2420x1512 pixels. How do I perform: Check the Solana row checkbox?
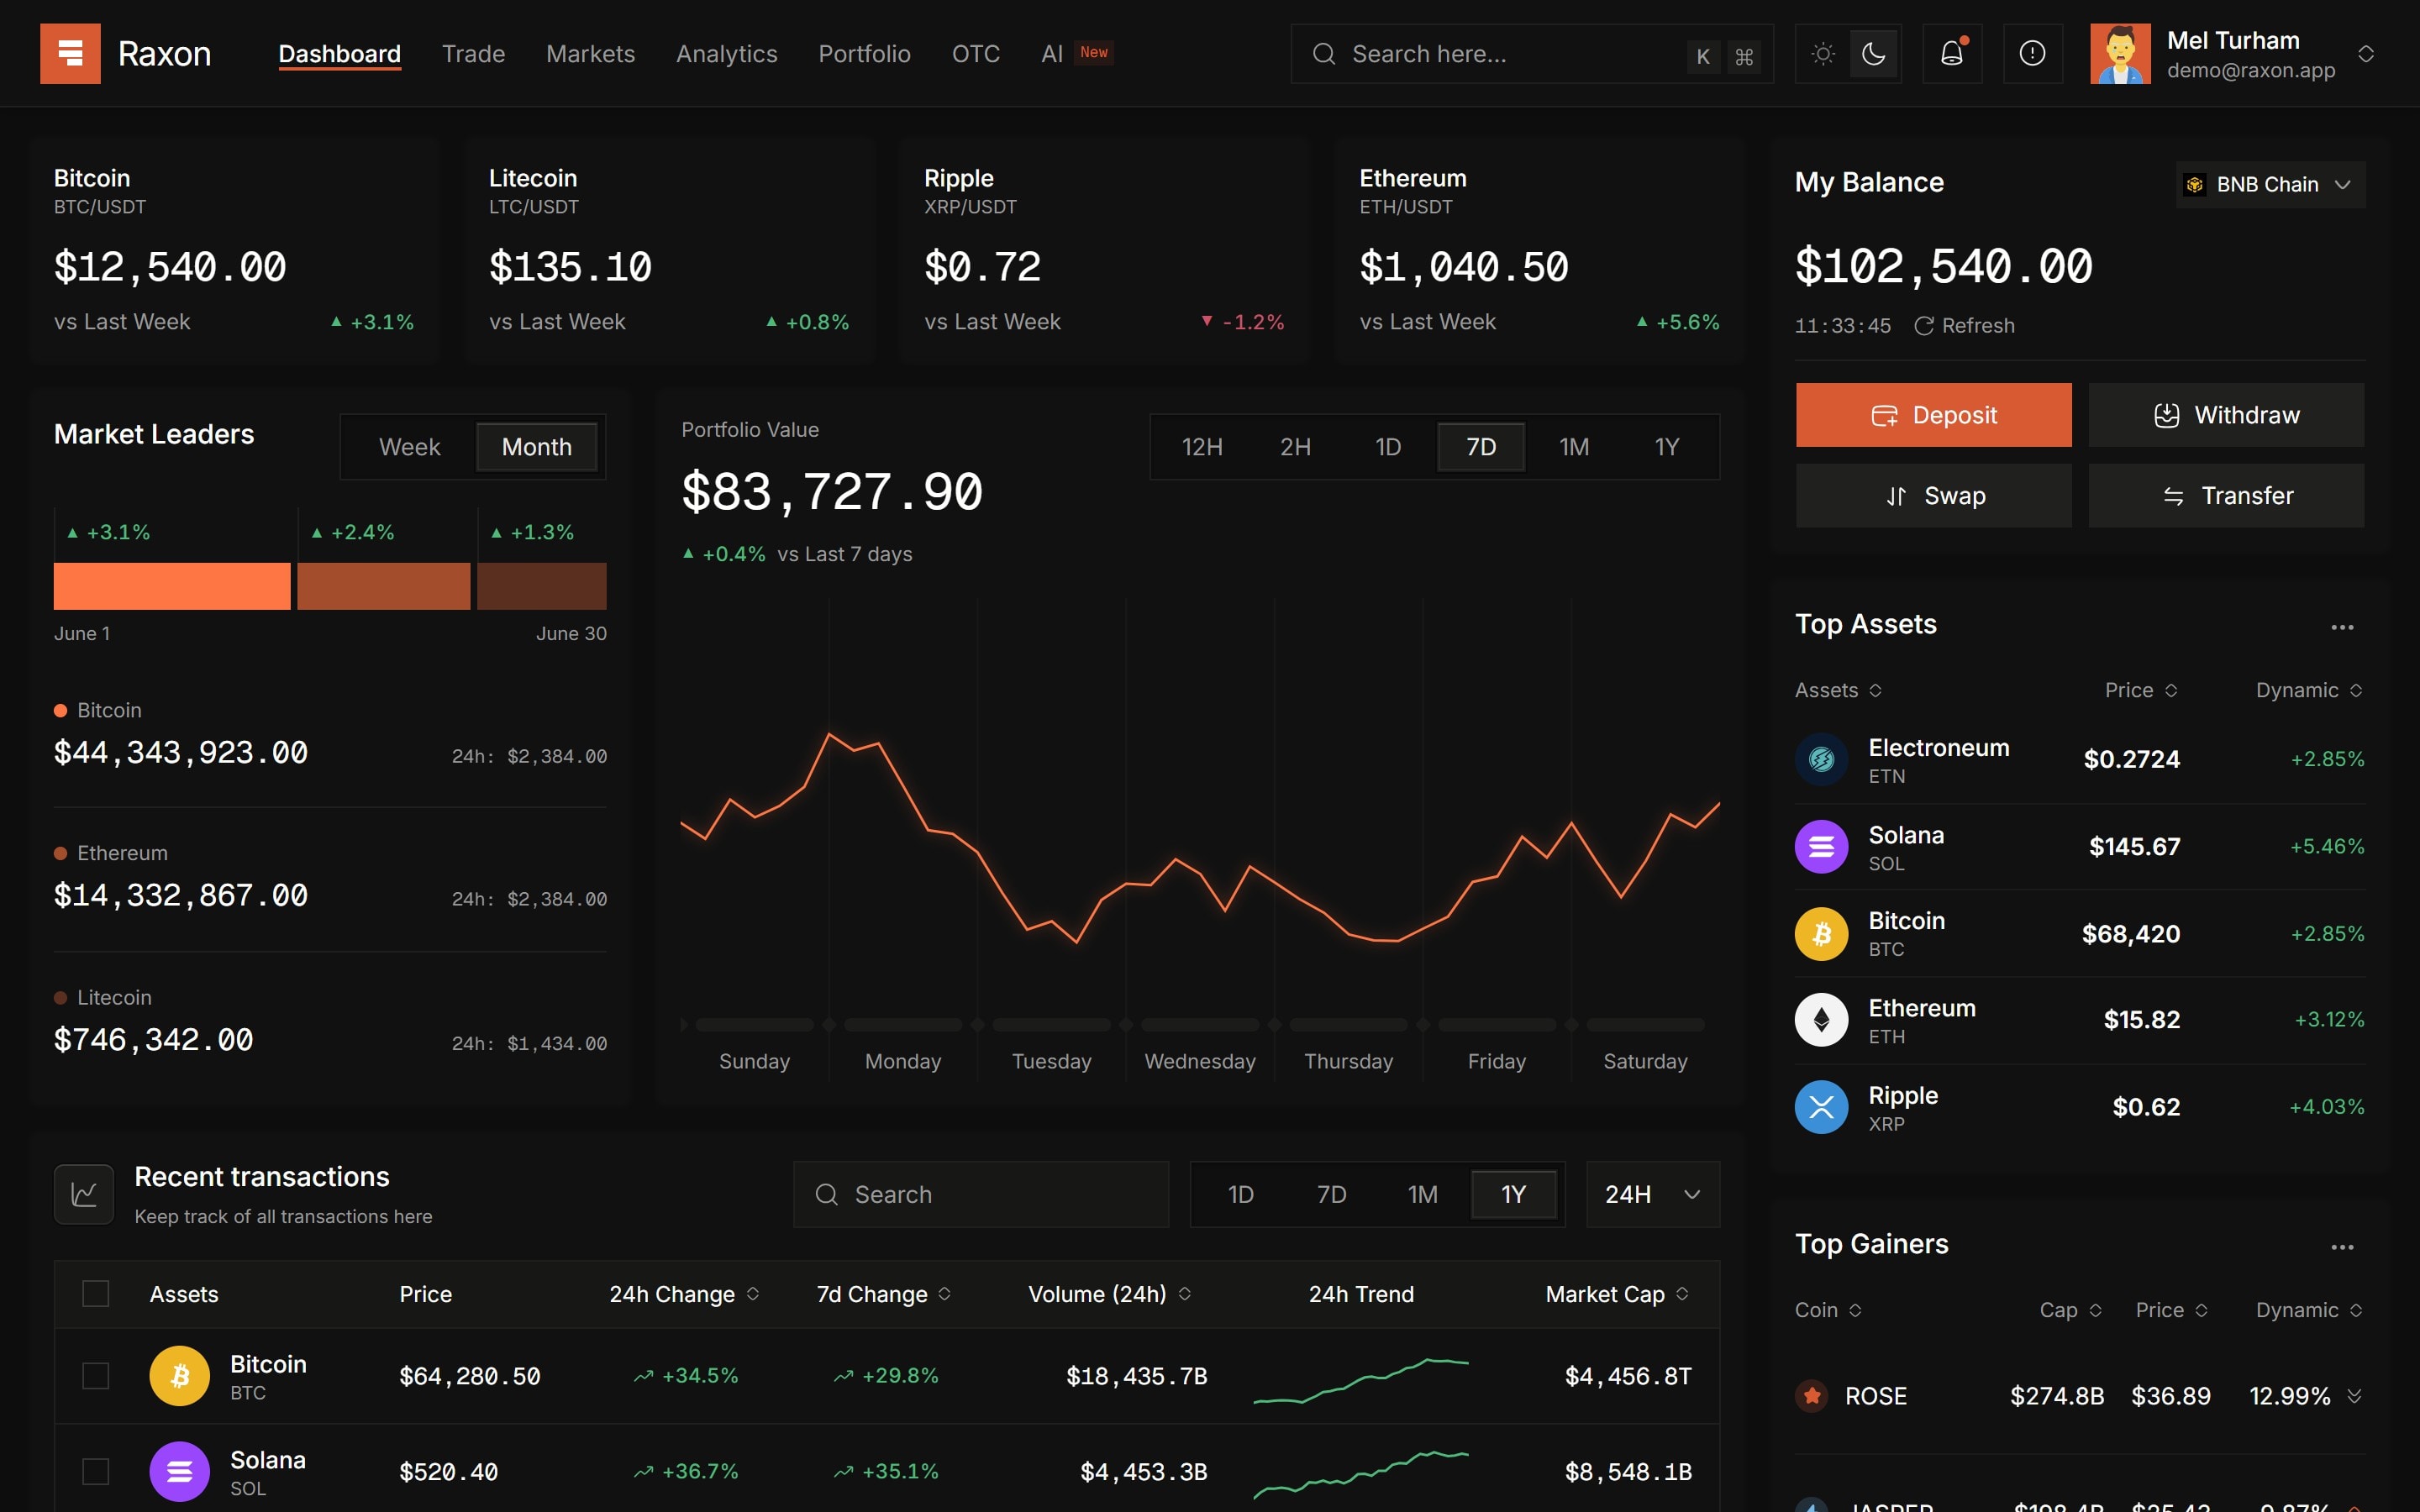click(95, 1471)
